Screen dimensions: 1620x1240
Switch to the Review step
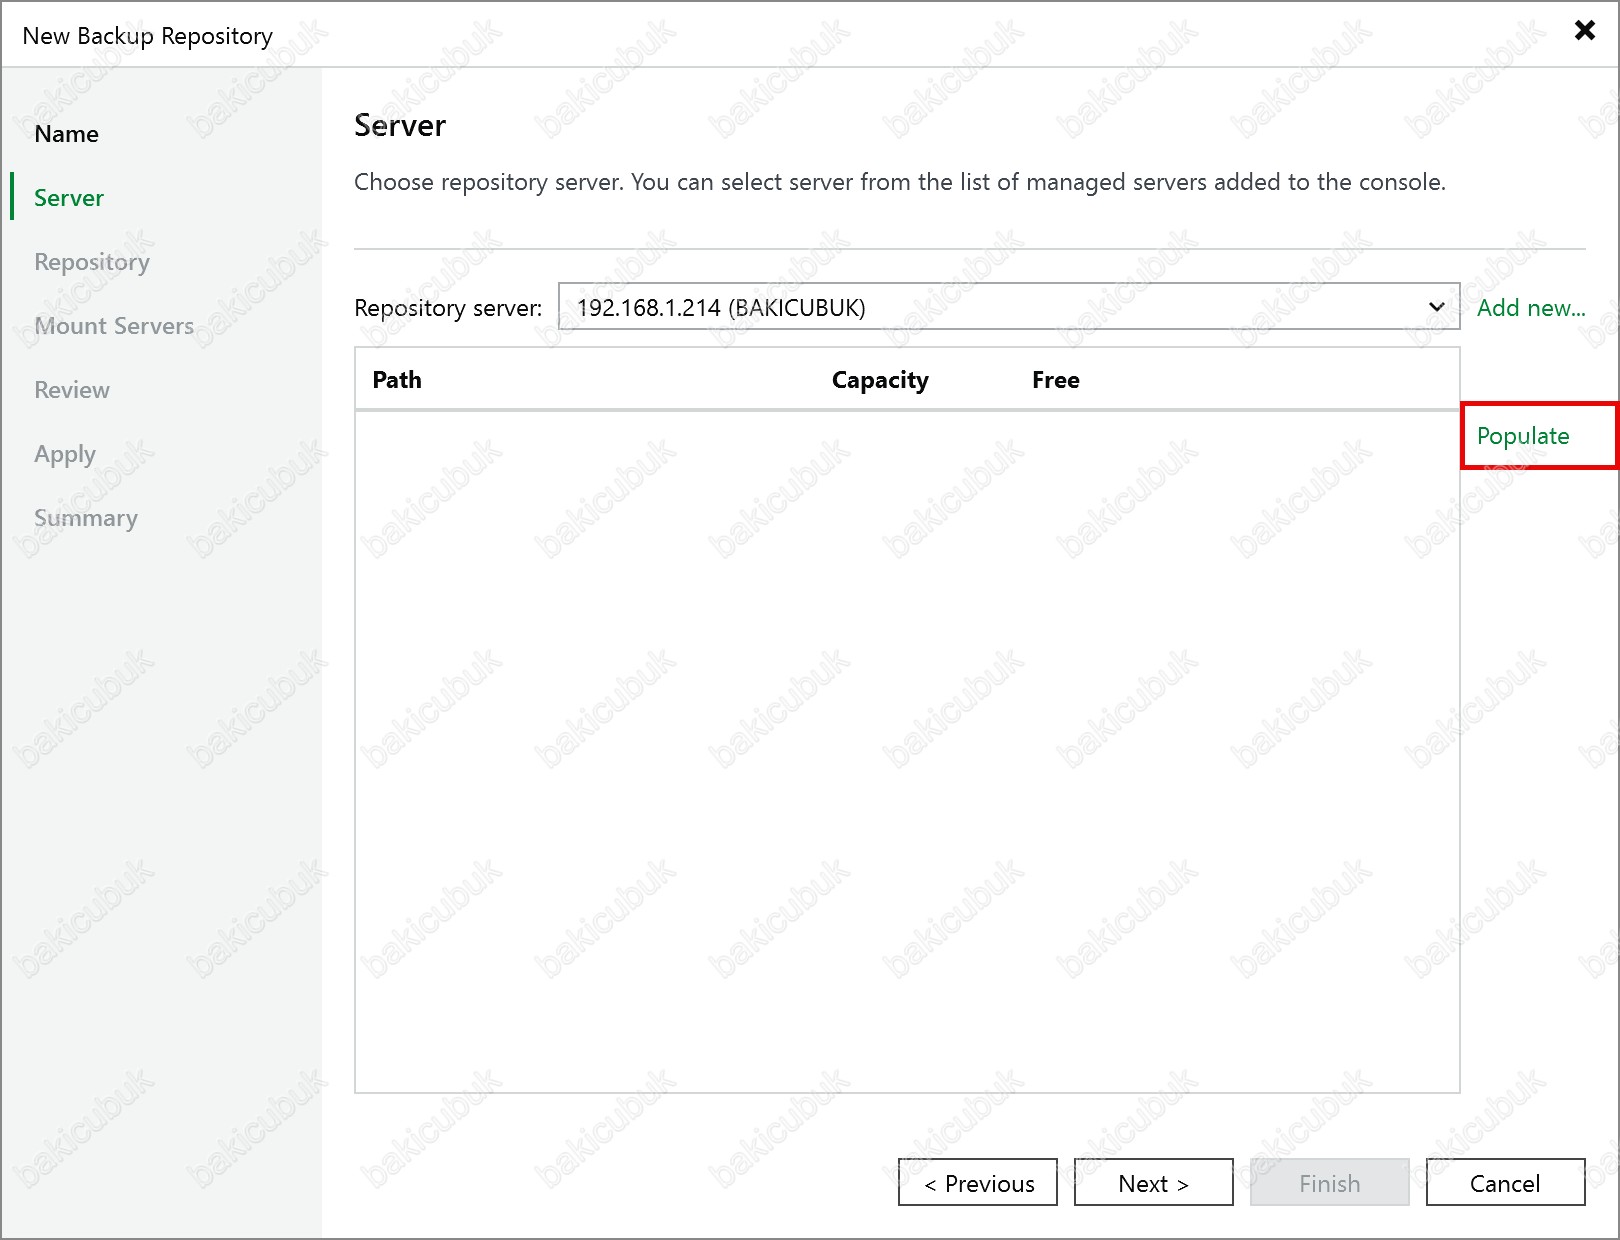(x=72, y=390)
